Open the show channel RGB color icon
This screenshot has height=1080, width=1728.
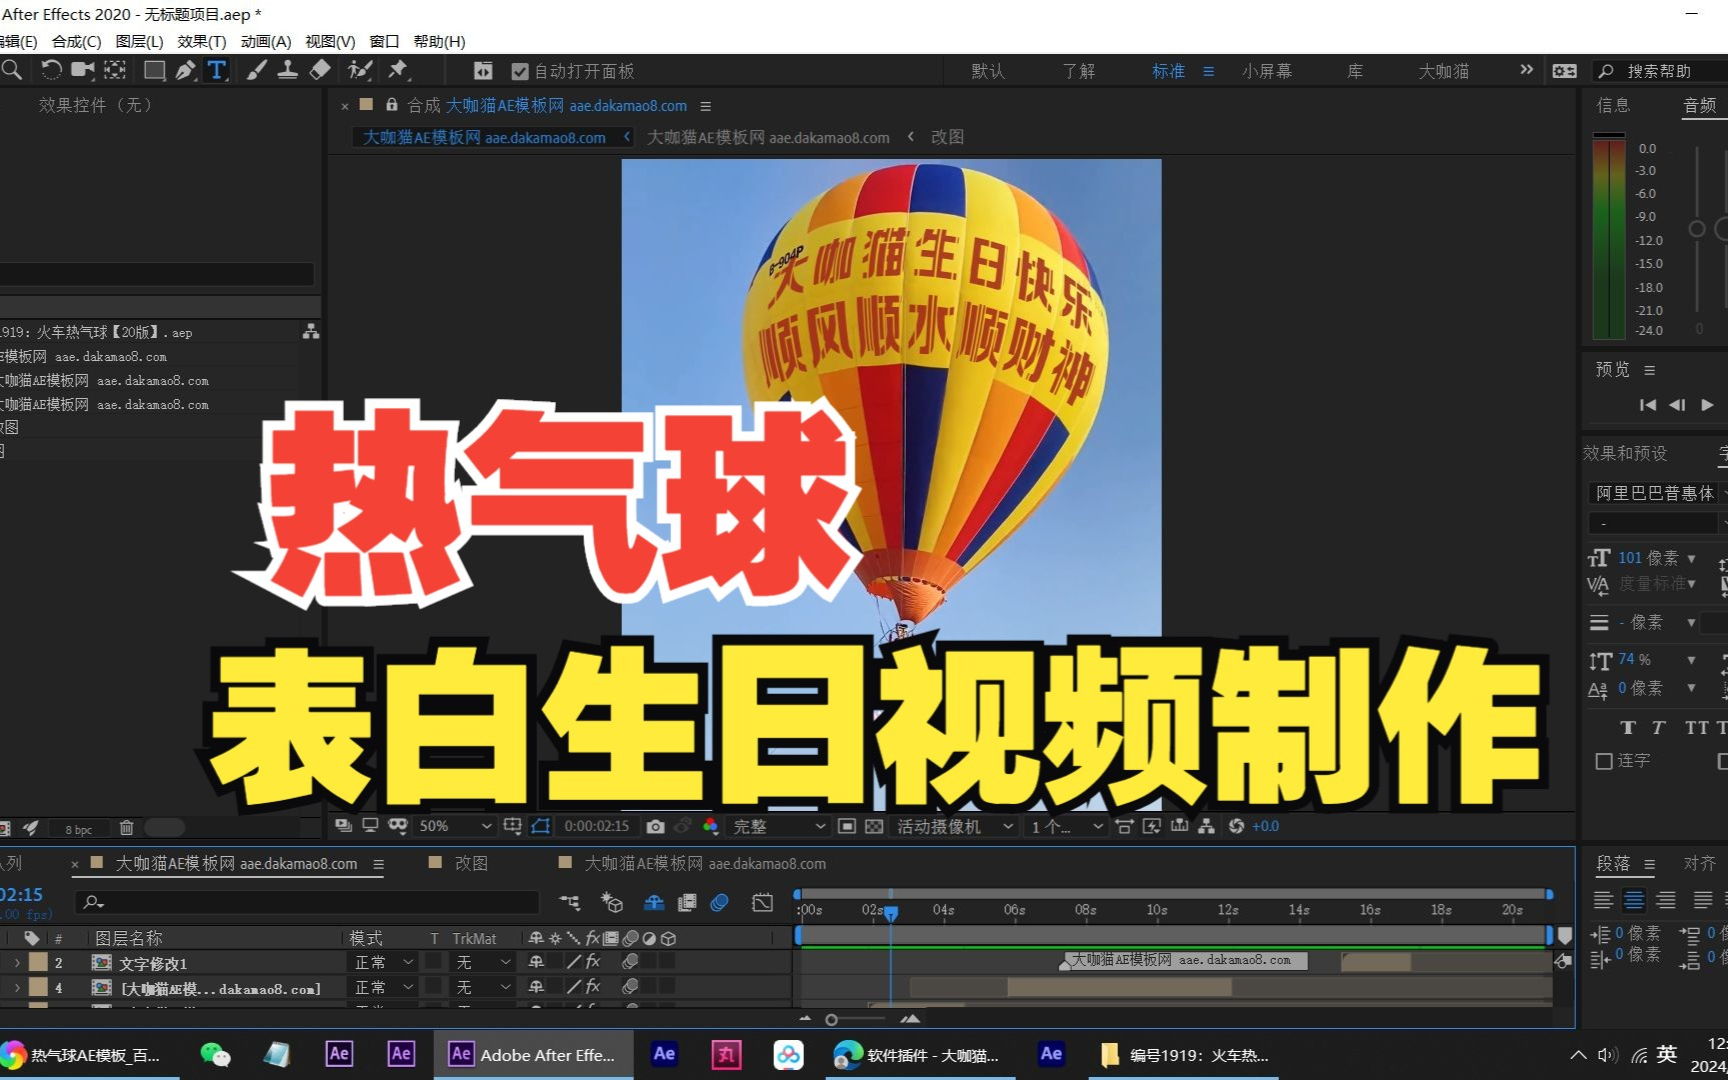point(710,826)
